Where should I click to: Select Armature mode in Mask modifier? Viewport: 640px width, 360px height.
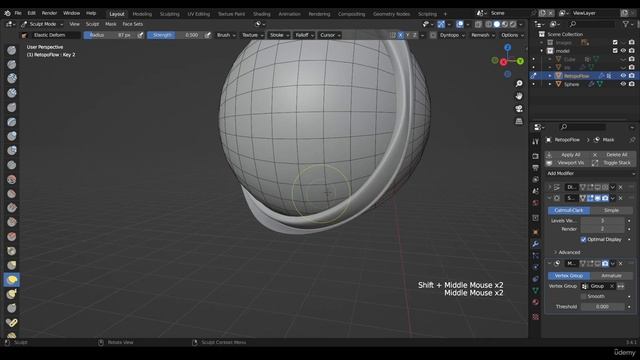[x=611, y=276]
